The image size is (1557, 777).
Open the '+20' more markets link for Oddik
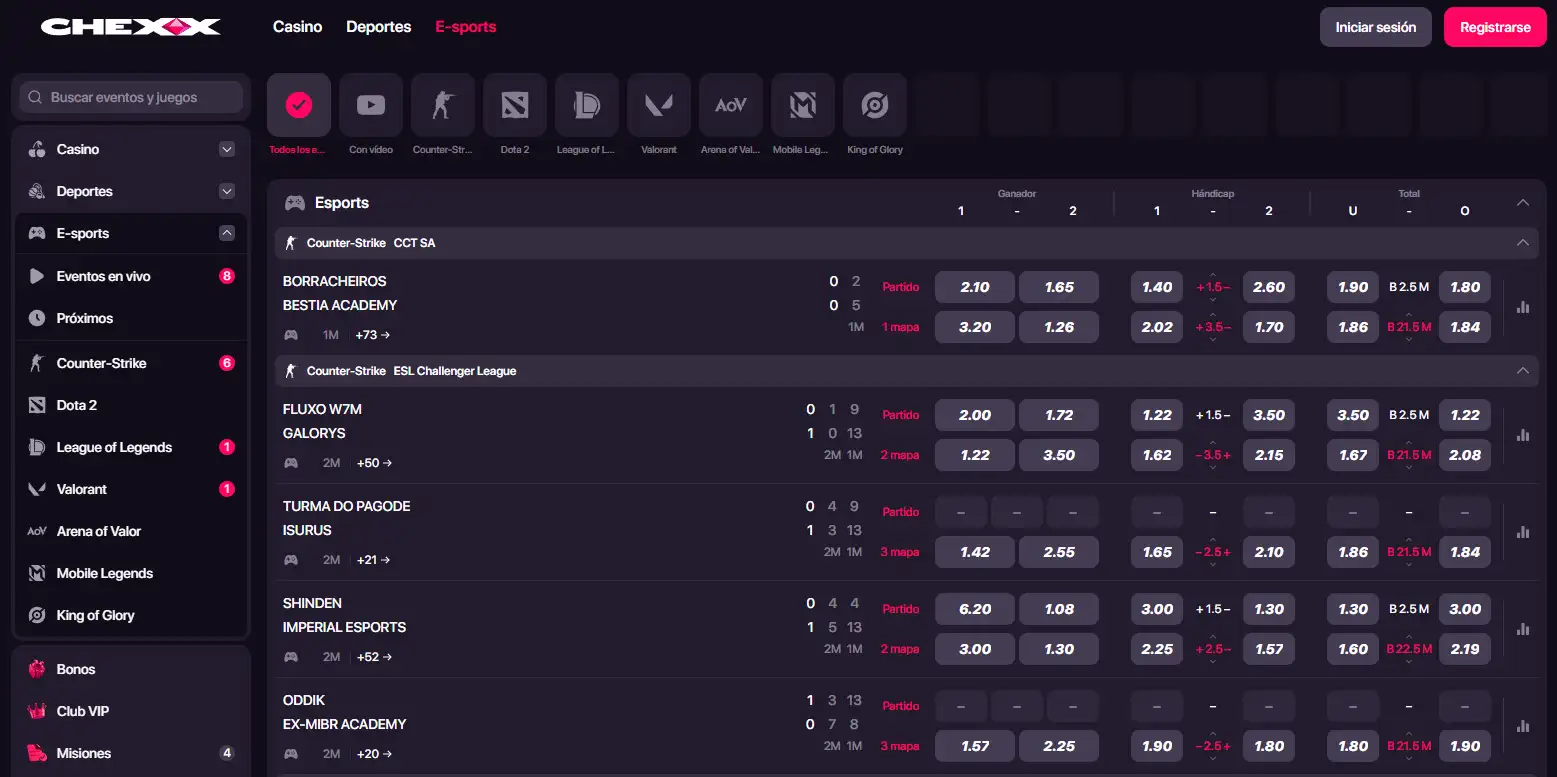[x=373, y=754]
